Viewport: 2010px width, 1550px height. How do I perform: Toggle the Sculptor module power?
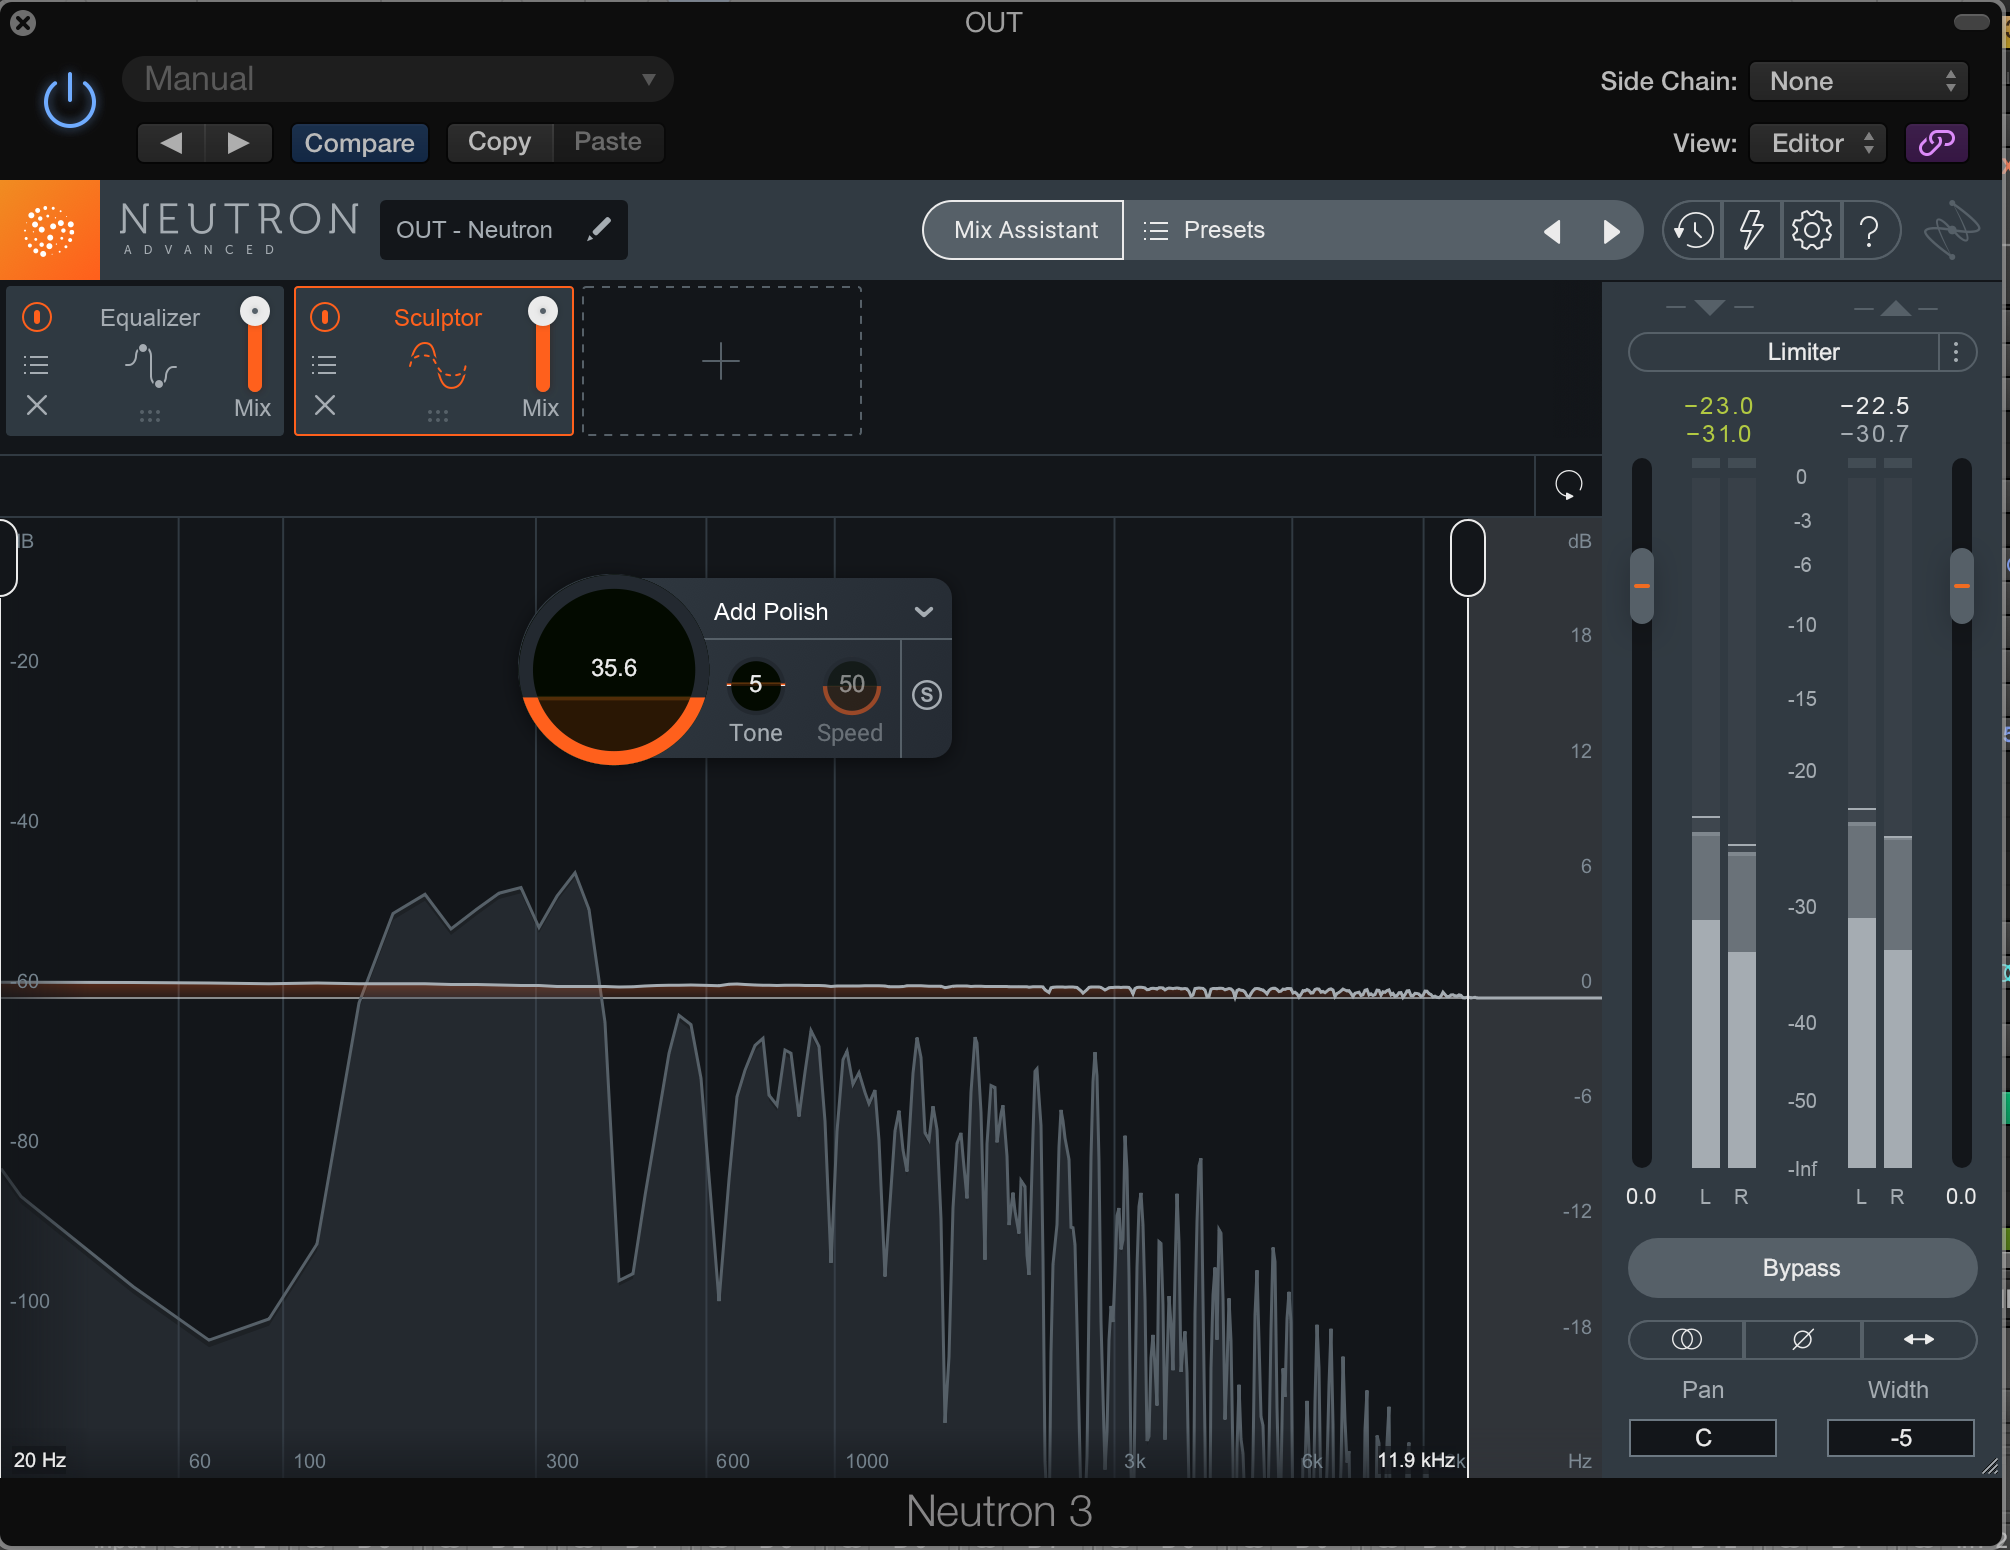[x=325, y=317]
